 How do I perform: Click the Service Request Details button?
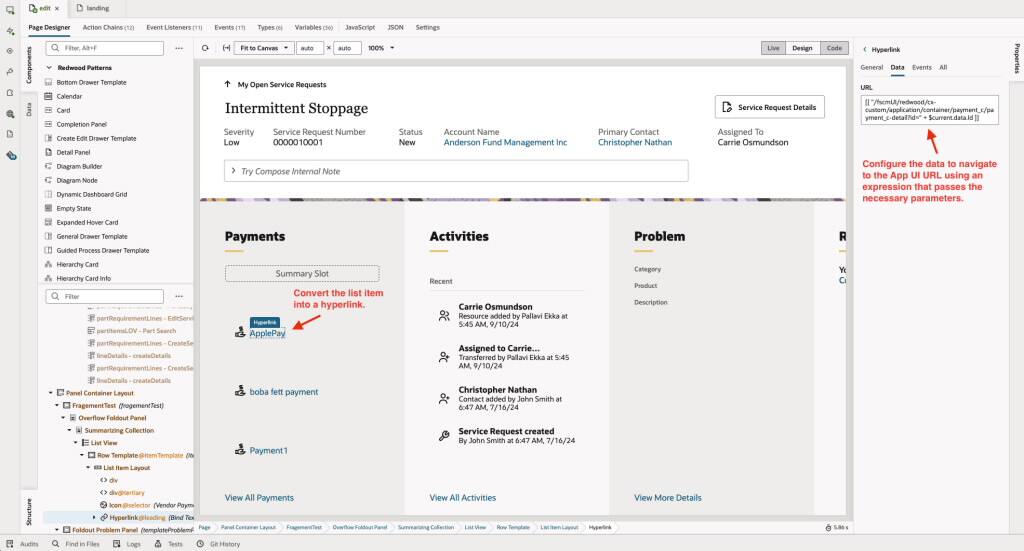(770, 107)
